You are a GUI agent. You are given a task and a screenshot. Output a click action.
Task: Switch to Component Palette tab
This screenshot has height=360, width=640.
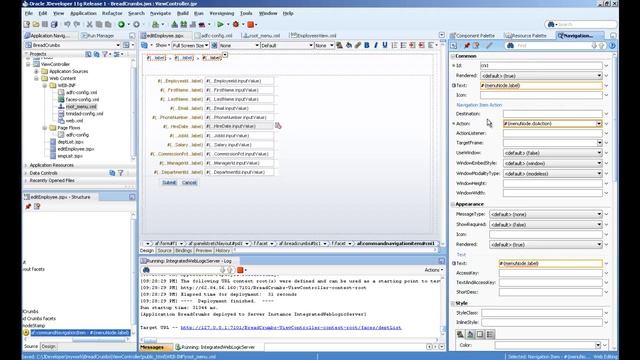click(x=473, y=36)
